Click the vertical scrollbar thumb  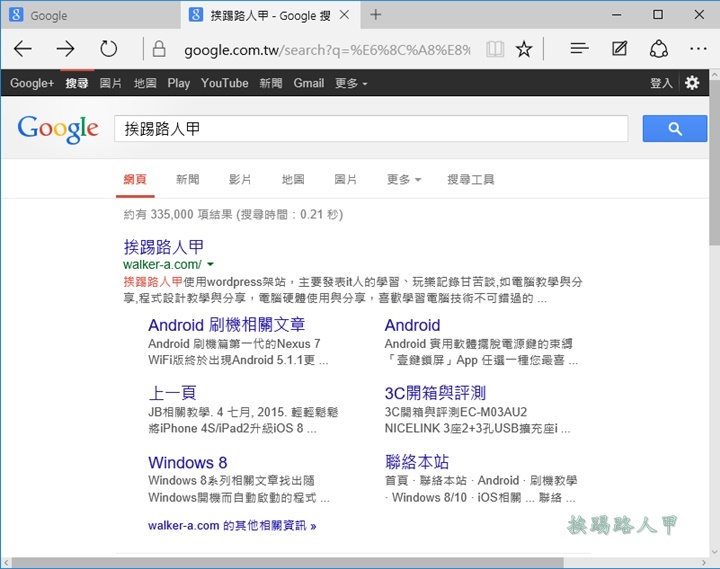(714, 163)
